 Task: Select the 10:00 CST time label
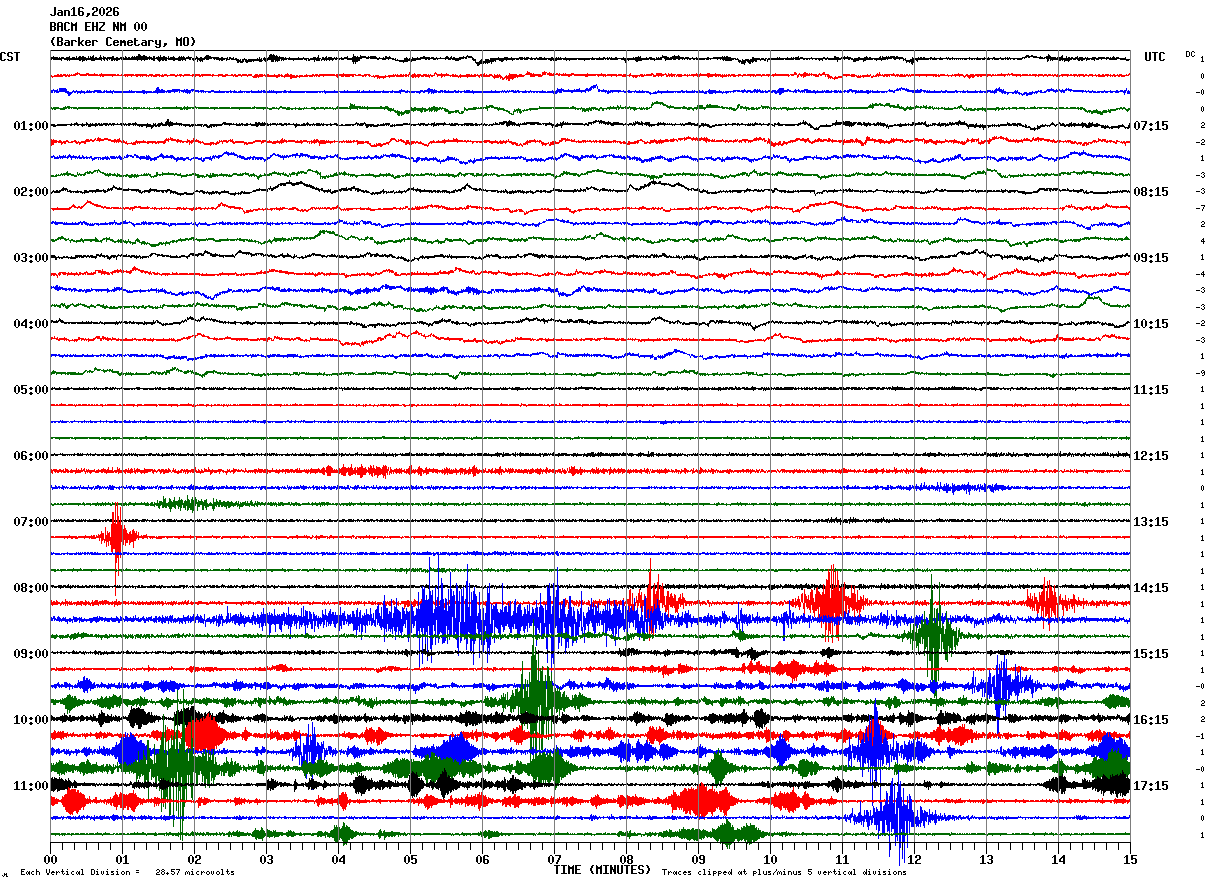(31, 720)
